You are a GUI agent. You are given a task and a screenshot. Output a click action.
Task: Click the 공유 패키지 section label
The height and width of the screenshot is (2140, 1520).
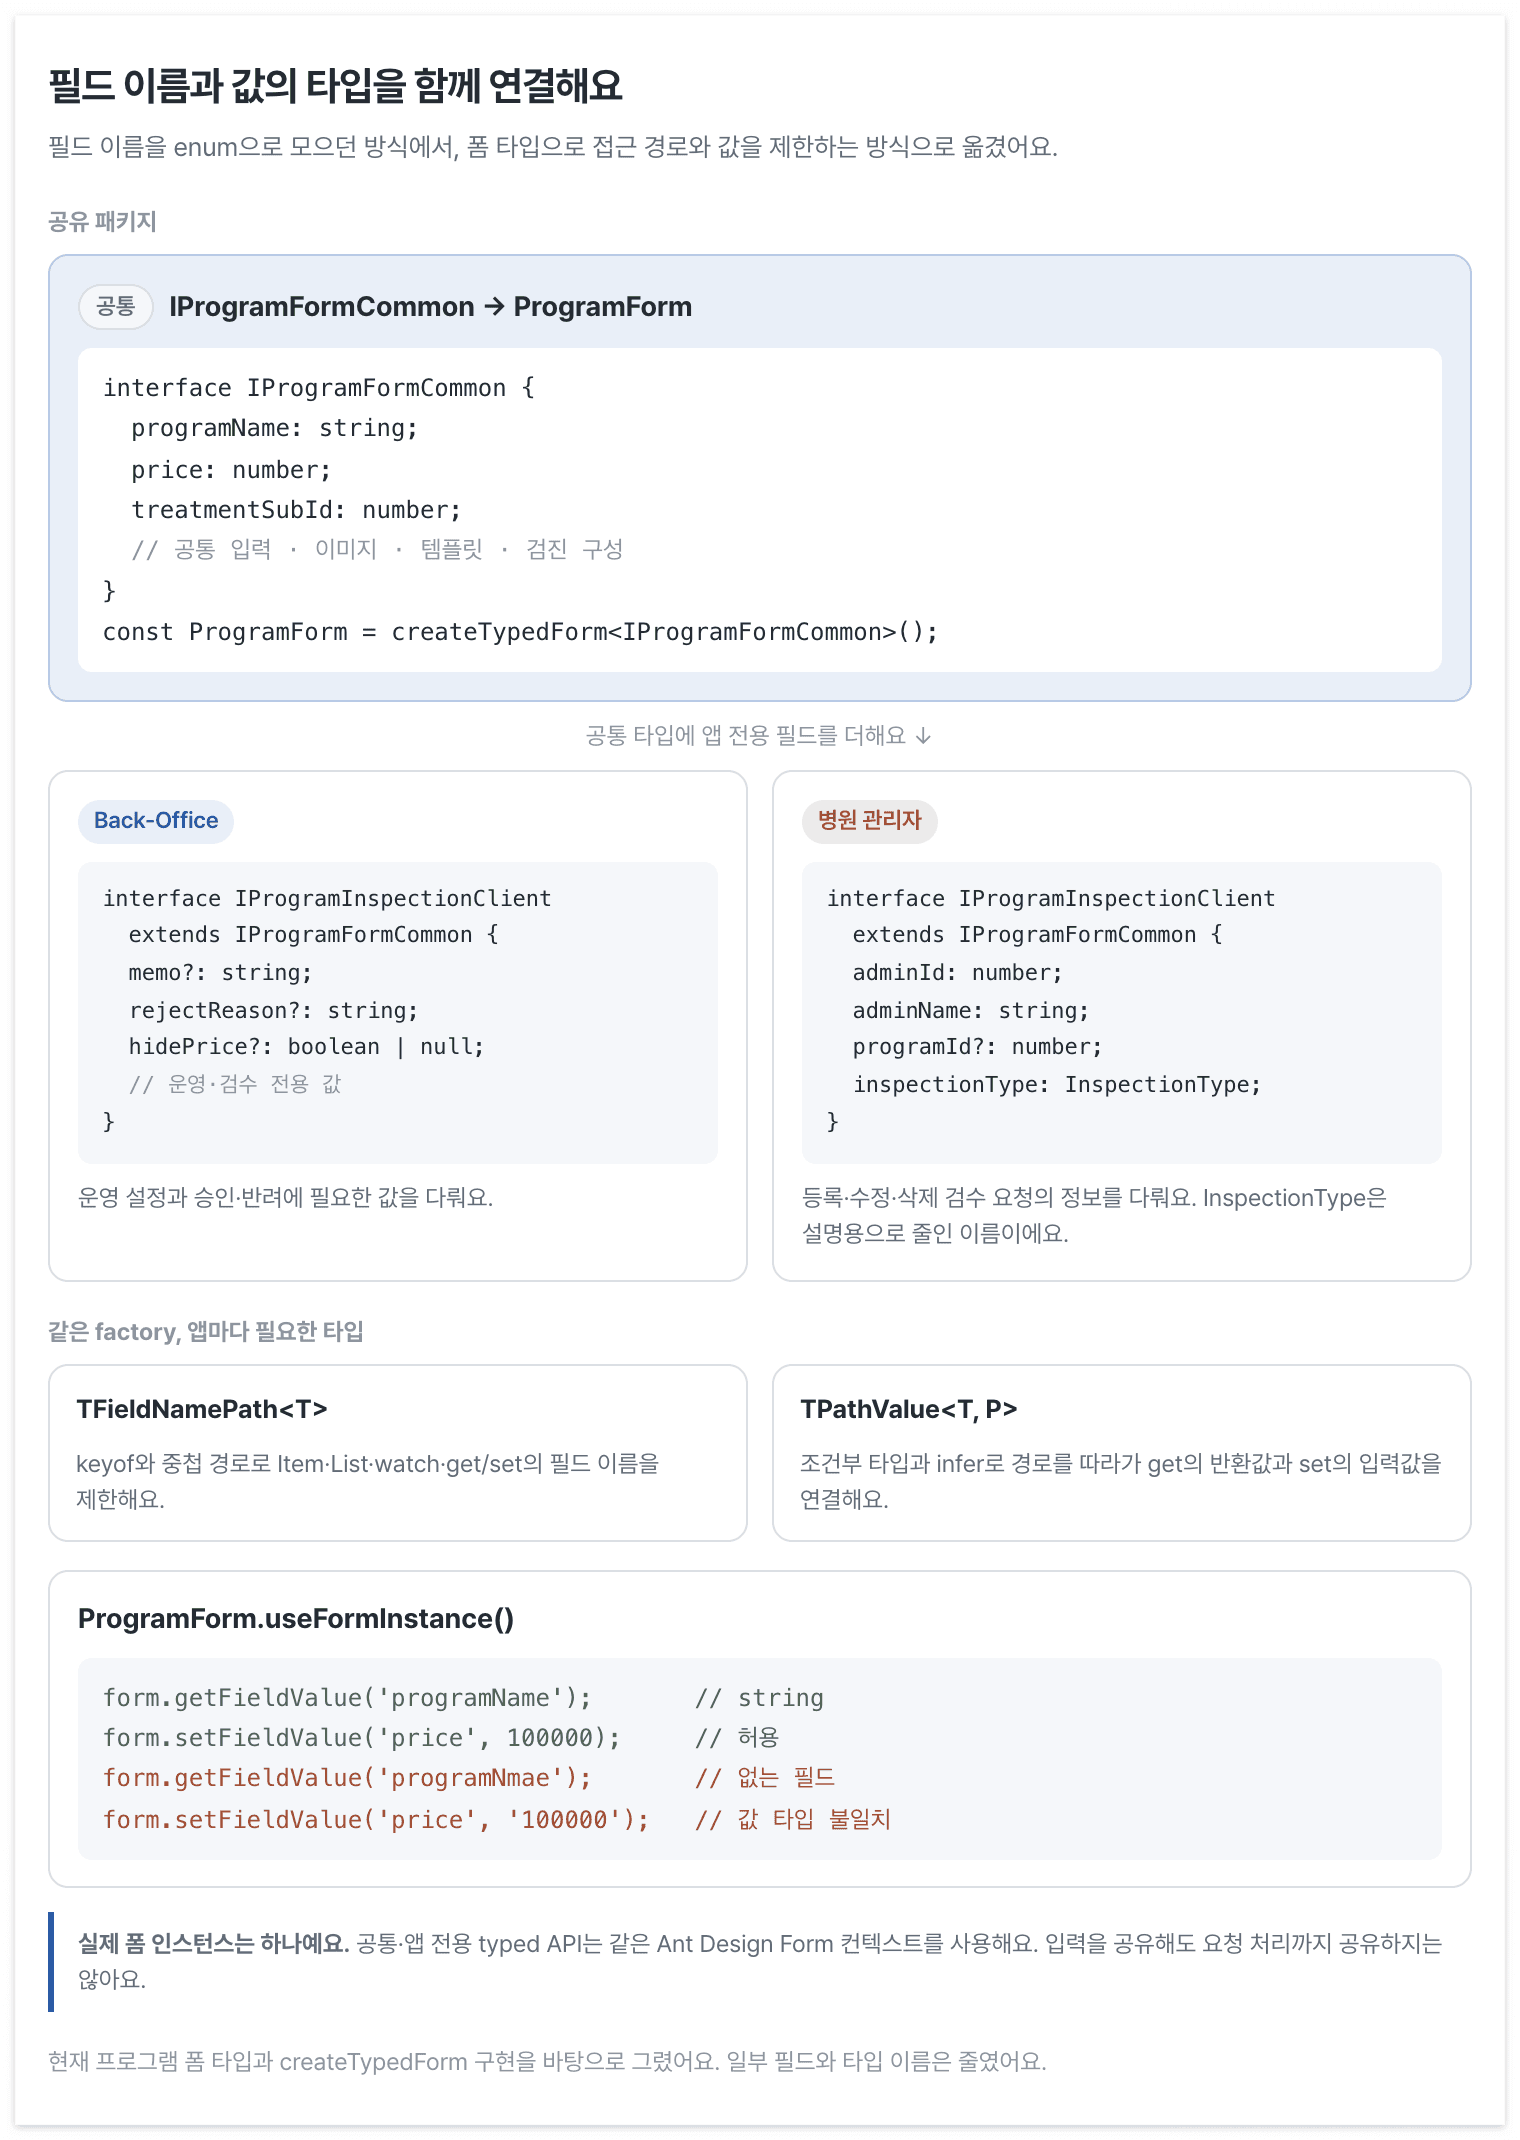point(103,221)
